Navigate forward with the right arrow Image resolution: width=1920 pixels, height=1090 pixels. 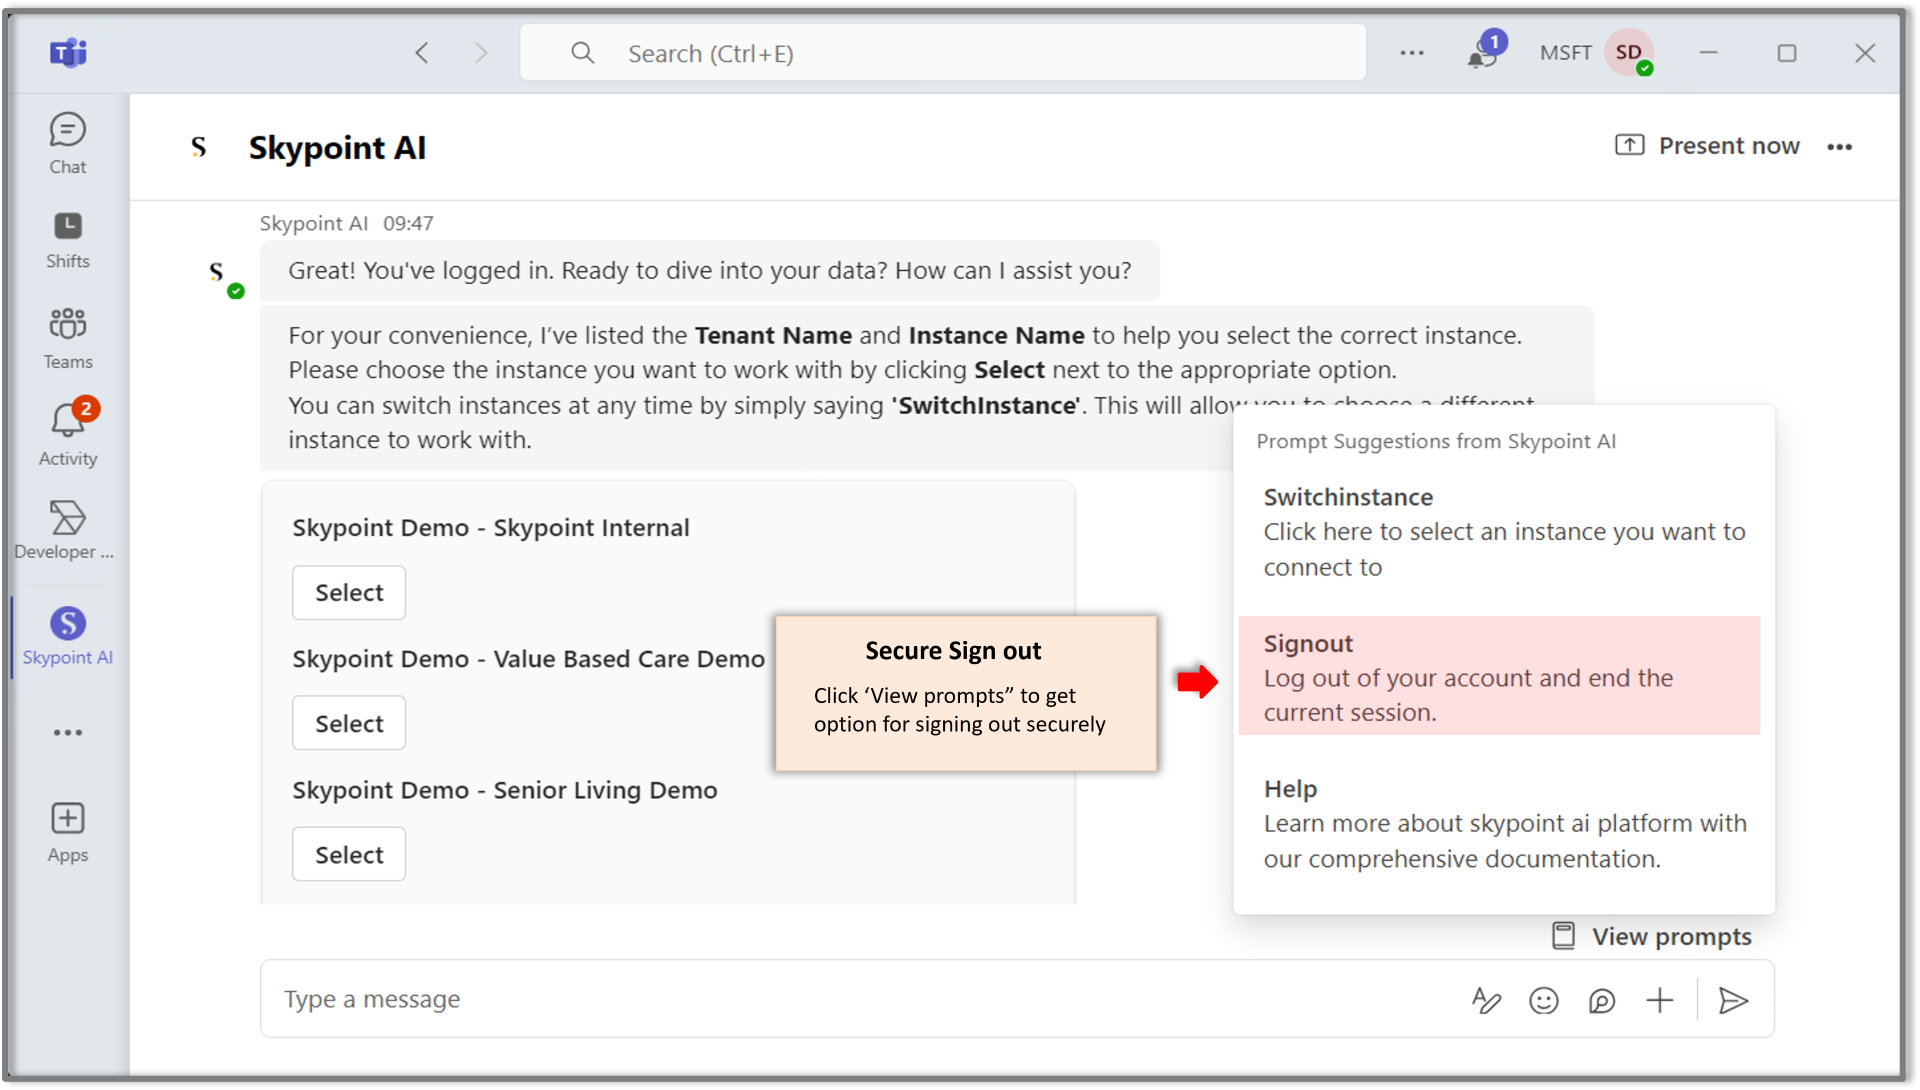pos(481,53)
